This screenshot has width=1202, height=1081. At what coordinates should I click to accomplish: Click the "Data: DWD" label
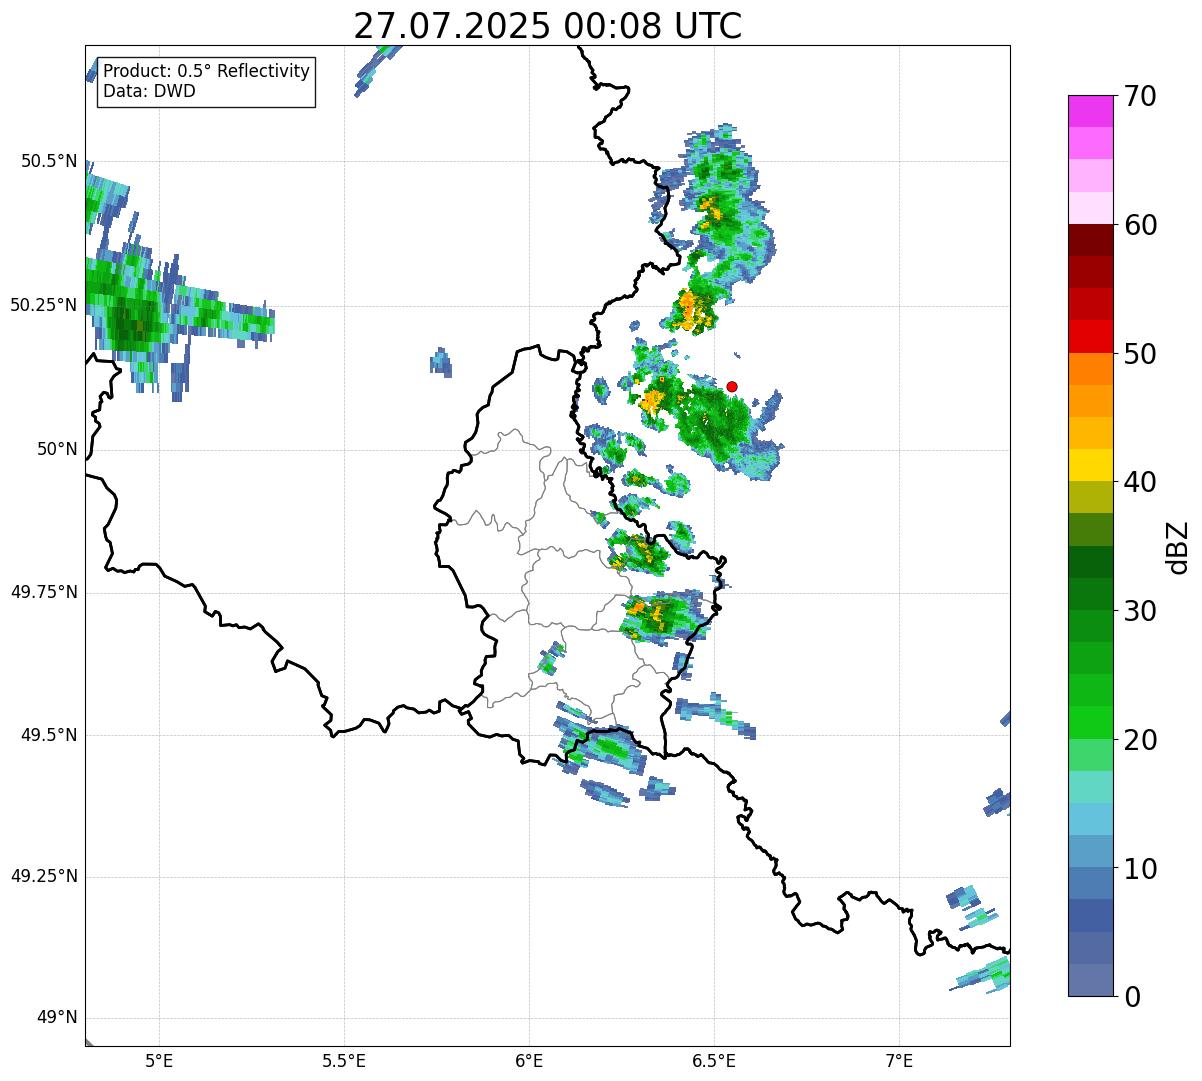(x=149, y=91)
